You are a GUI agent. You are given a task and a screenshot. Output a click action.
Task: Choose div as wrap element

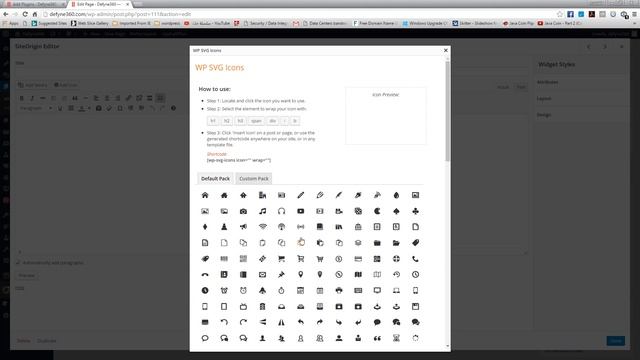tap(272, 121)
